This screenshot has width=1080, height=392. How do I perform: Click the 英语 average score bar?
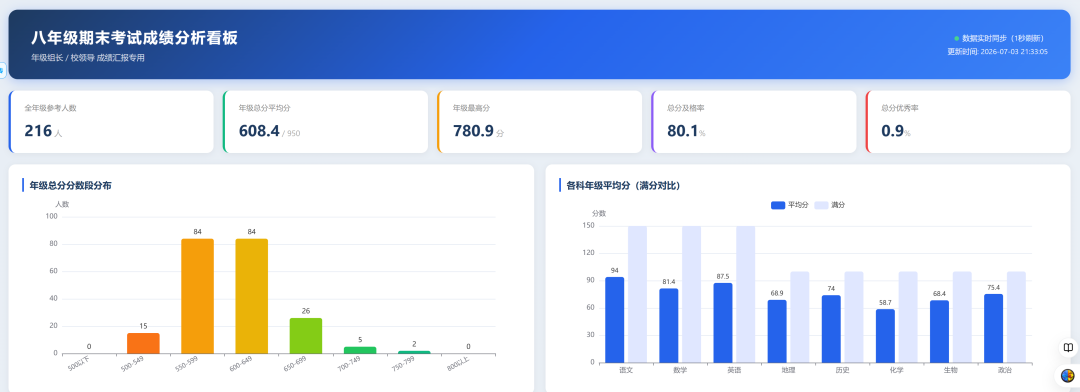click(x=723, y=322)
